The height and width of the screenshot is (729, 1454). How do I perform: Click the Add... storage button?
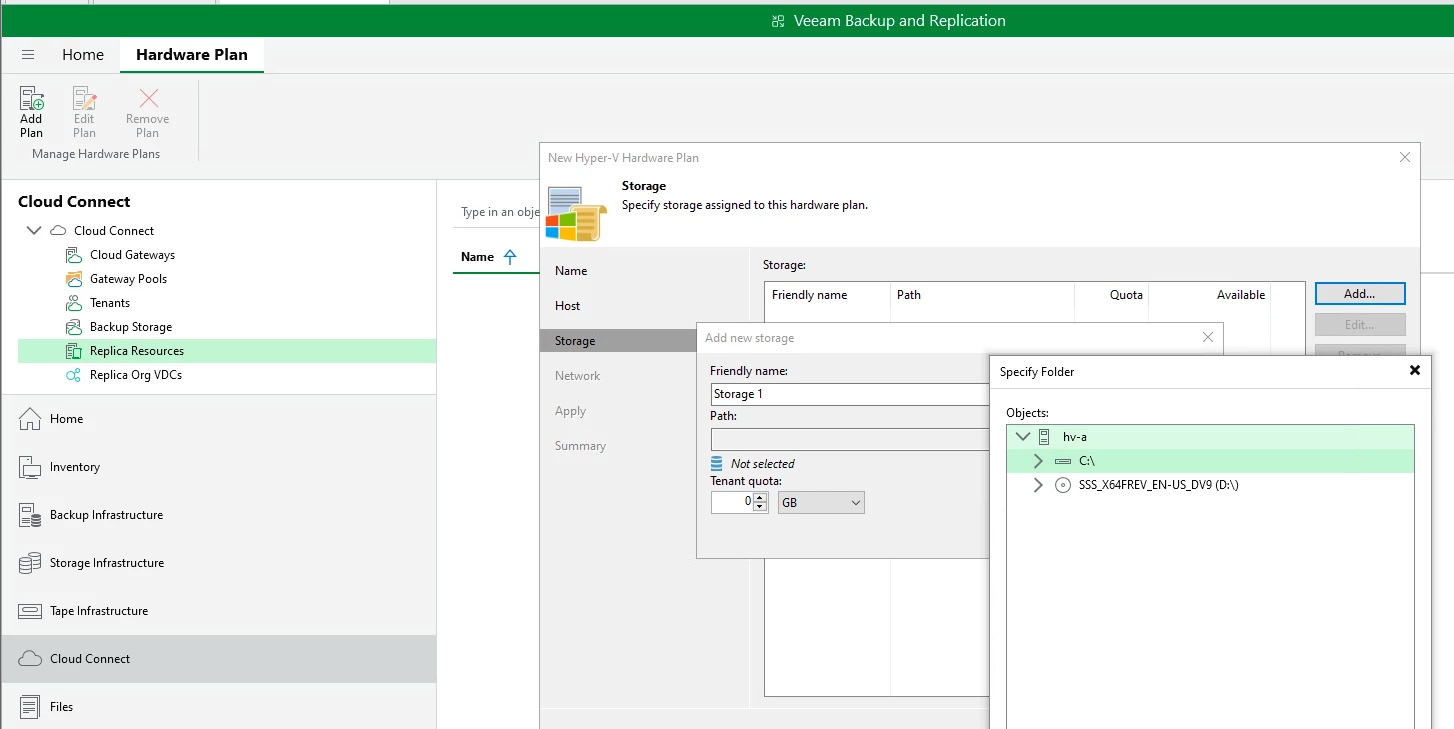click(1359, 294)
